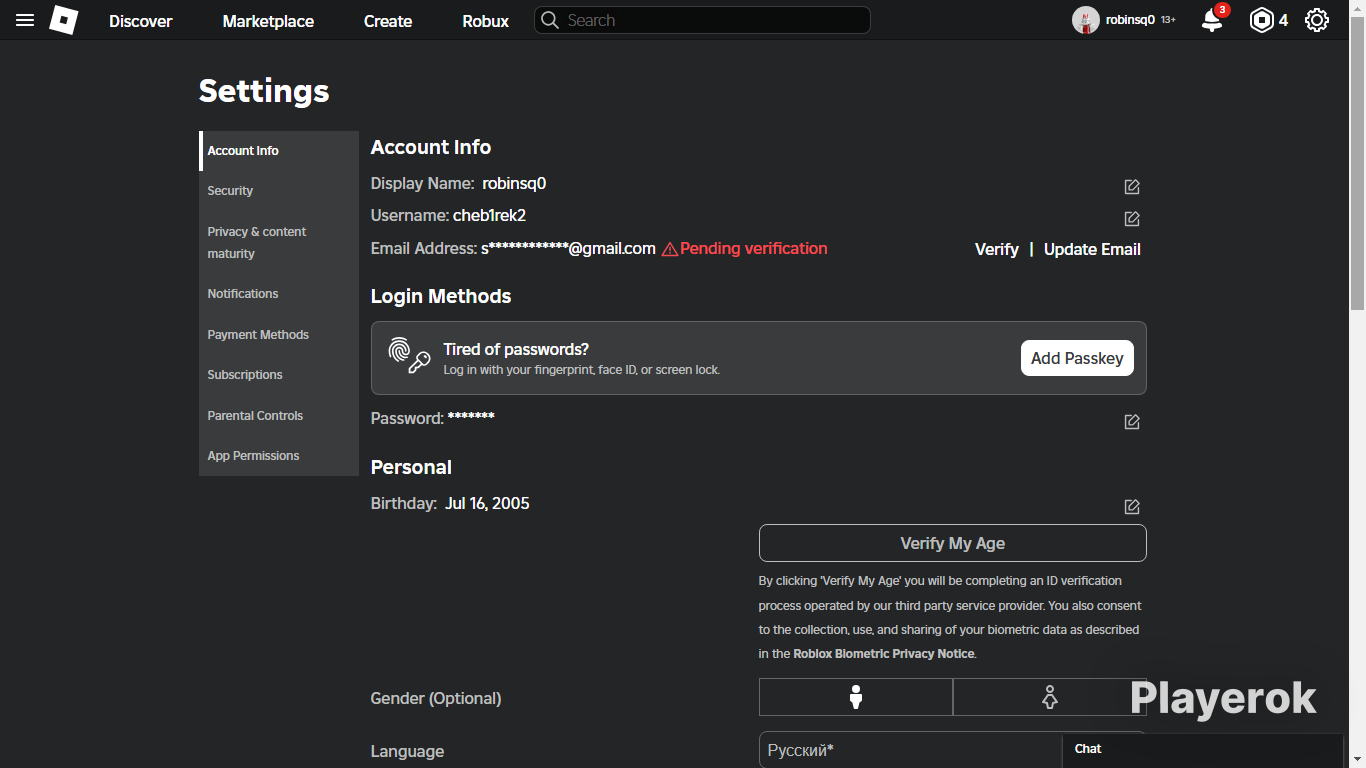This screenshot has width=1366, height=768.
Task: Click the masked gmail.com email address
Action: tap(568, 249)
